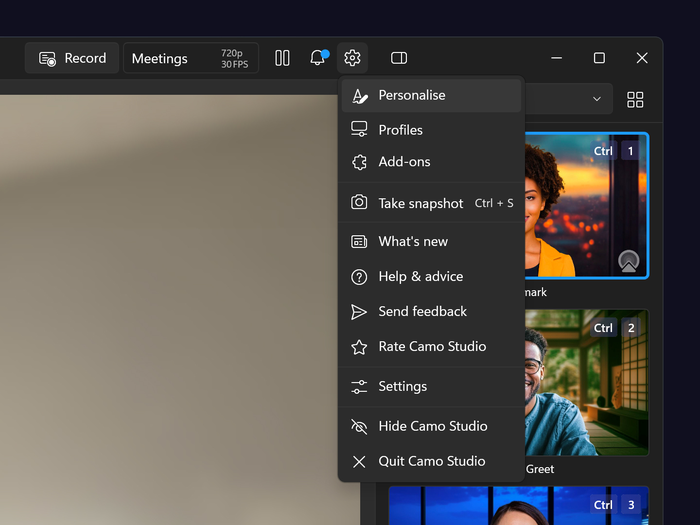This screenshot has width=700, height=525.
Task: Open Settings from the menu
Action: (x=431, y=386)
